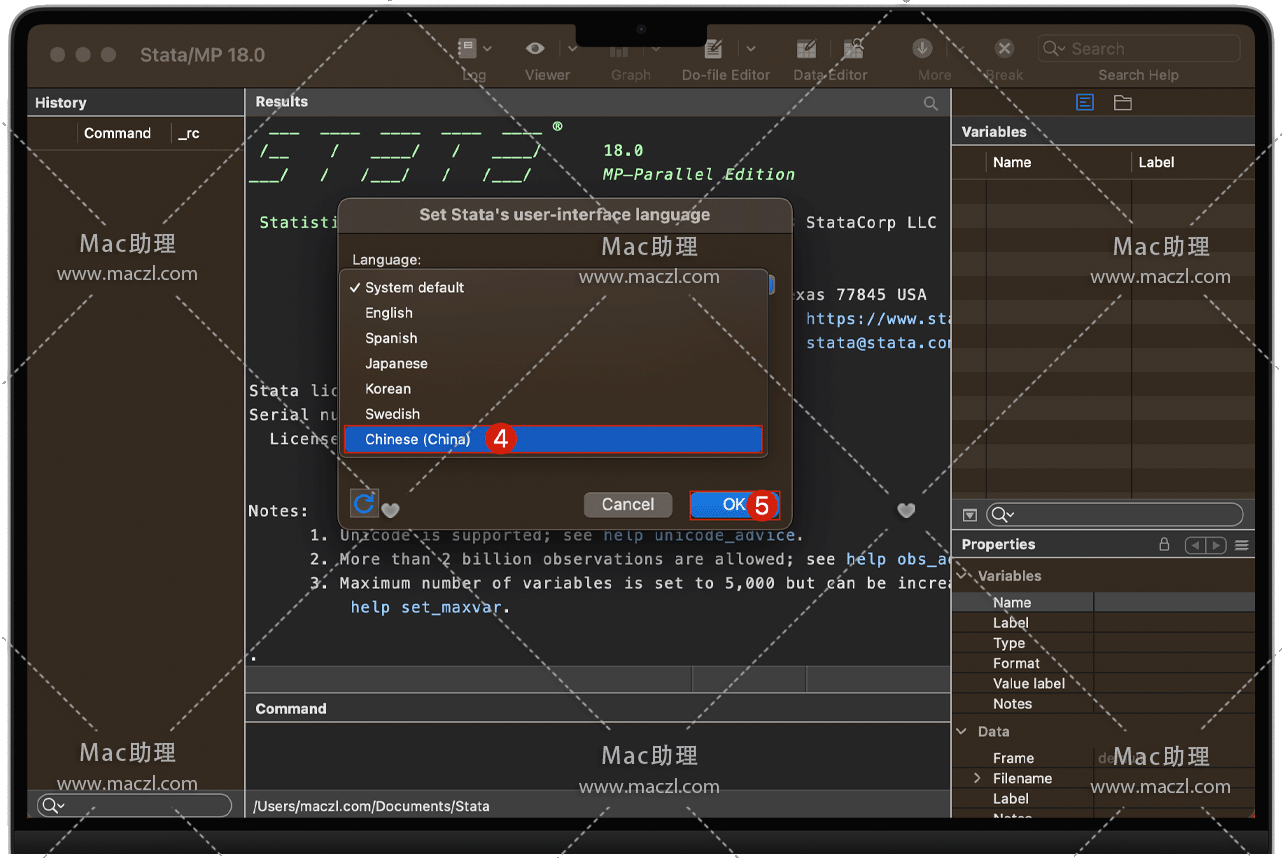Cancel the language dialog
The height and width of the screenshot is (858, 1282).
(627, 505)
